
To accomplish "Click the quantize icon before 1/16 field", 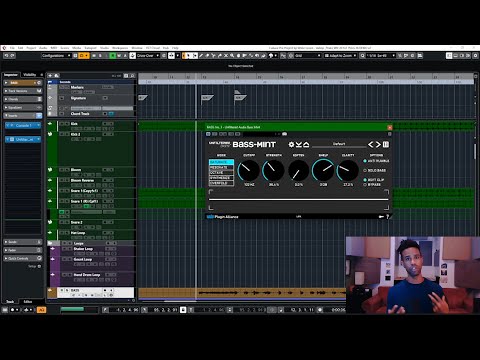I will [x=362, y=56].
